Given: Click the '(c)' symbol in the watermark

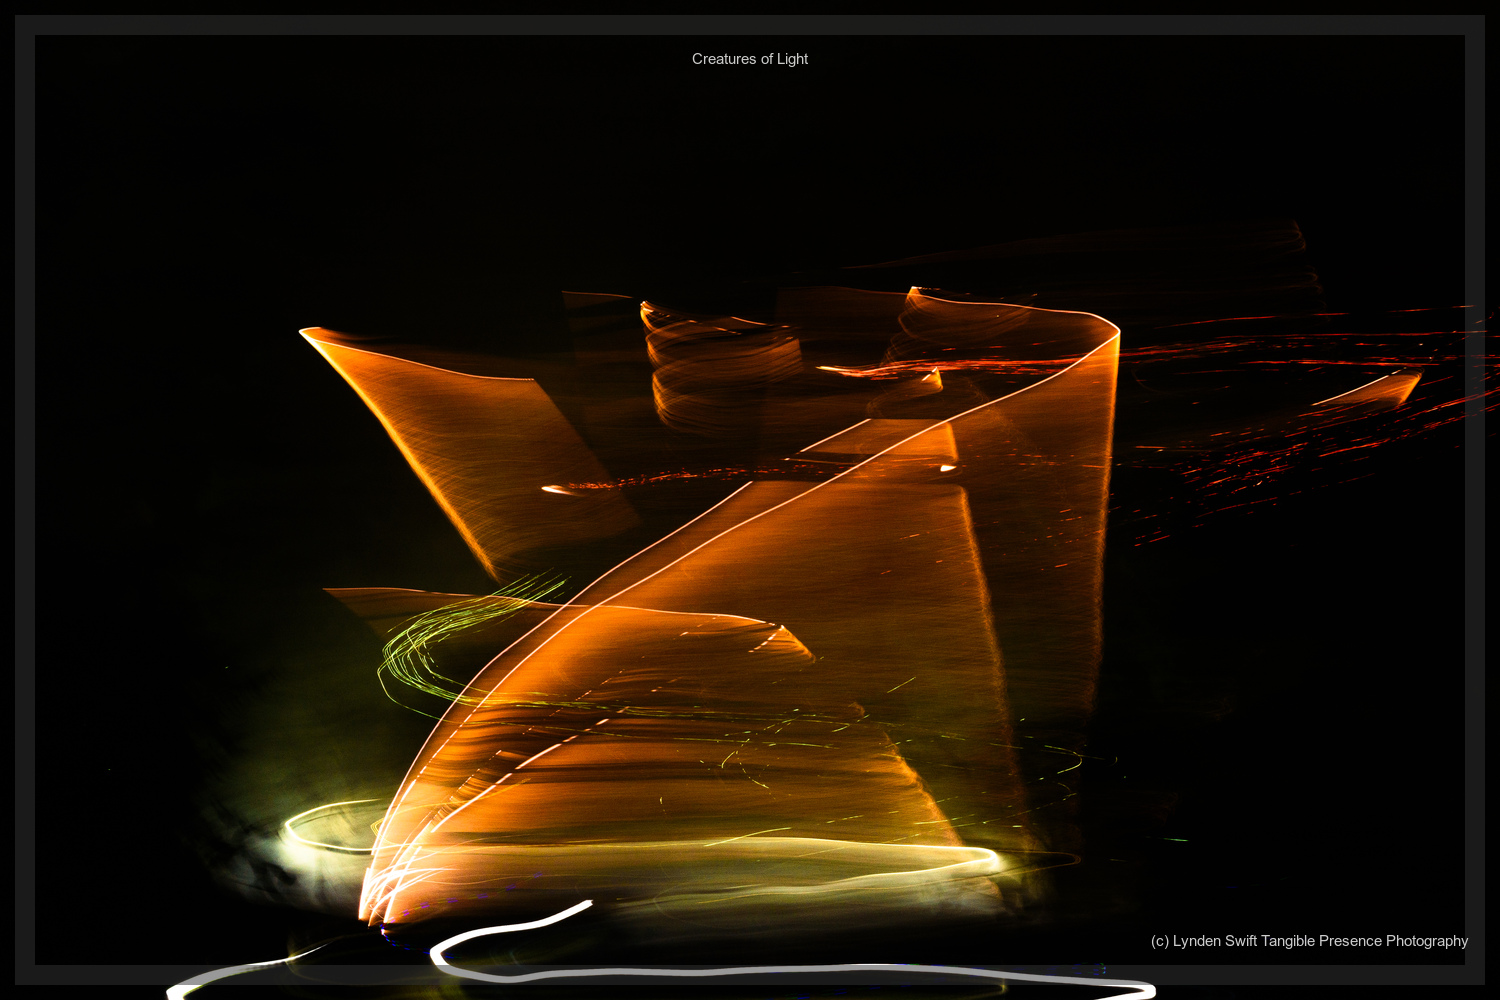Looking at the screenshot, I should coord(1162,941).
